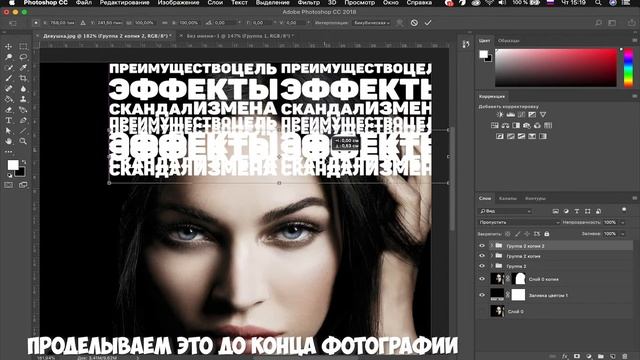640x360 pixels.
Task: Hide the Группа 2 group
Action: coord(482,266)
